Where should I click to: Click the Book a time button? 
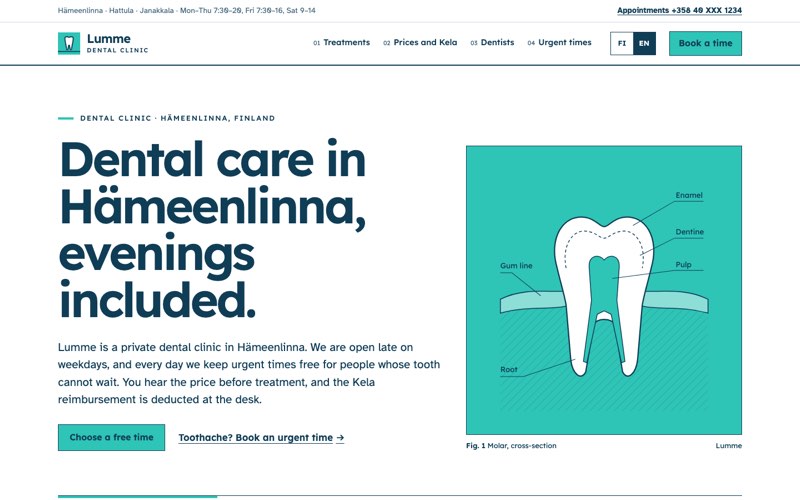pos(705,43)
